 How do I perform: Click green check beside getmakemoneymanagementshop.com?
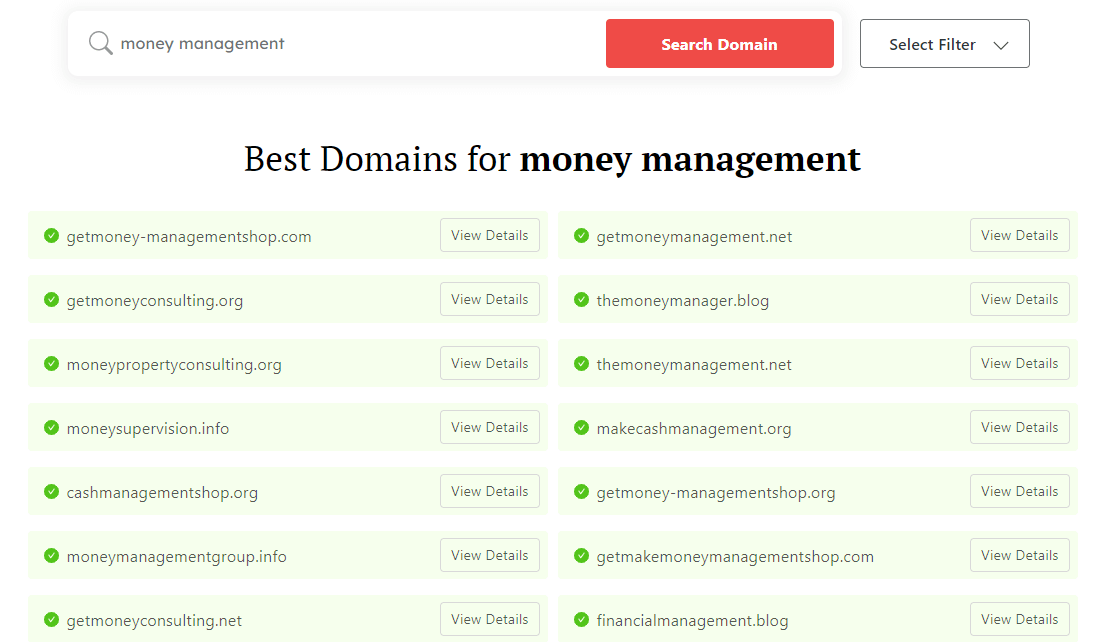pyautogui.click(x=582, y=555)
